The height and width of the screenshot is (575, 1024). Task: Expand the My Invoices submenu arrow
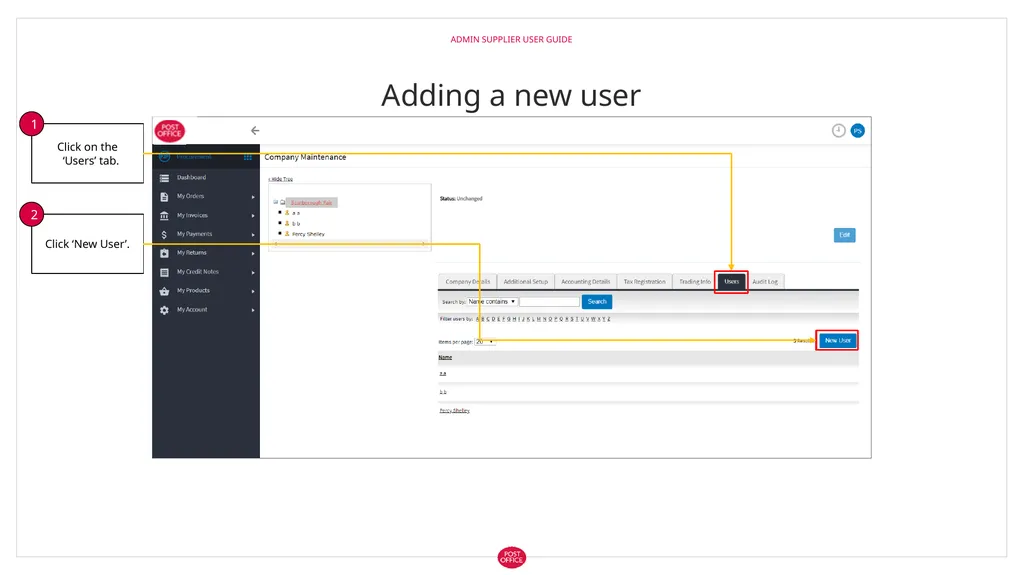coord(253,216)
